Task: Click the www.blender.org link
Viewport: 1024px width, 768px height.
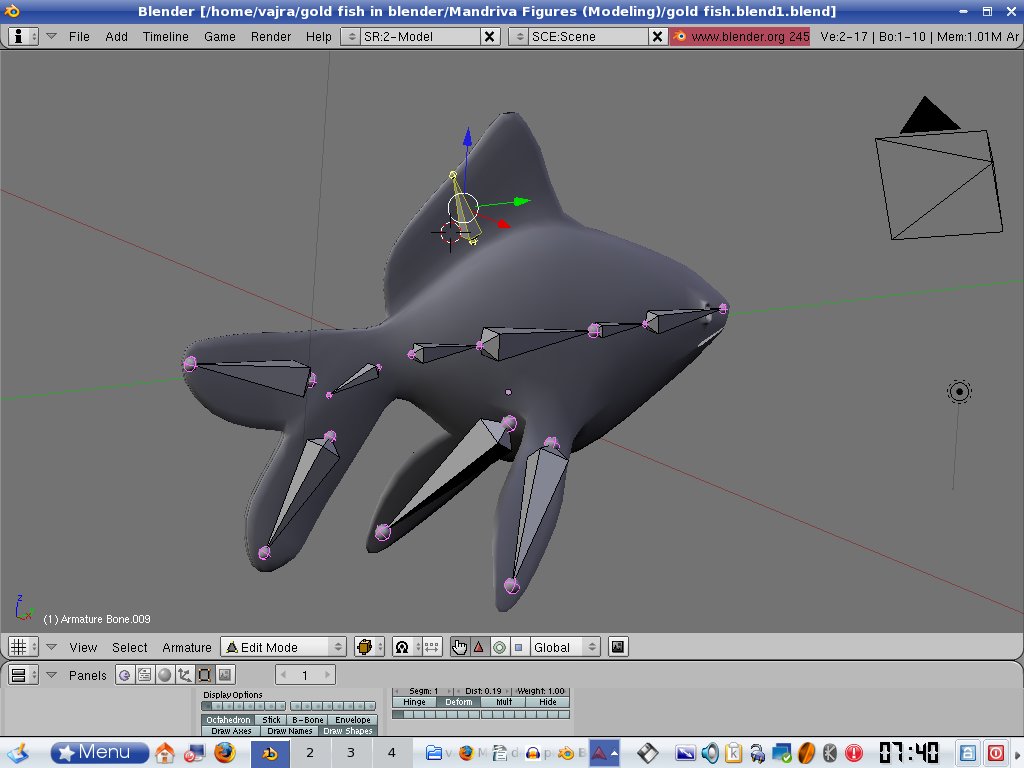Action: (740, 36)
